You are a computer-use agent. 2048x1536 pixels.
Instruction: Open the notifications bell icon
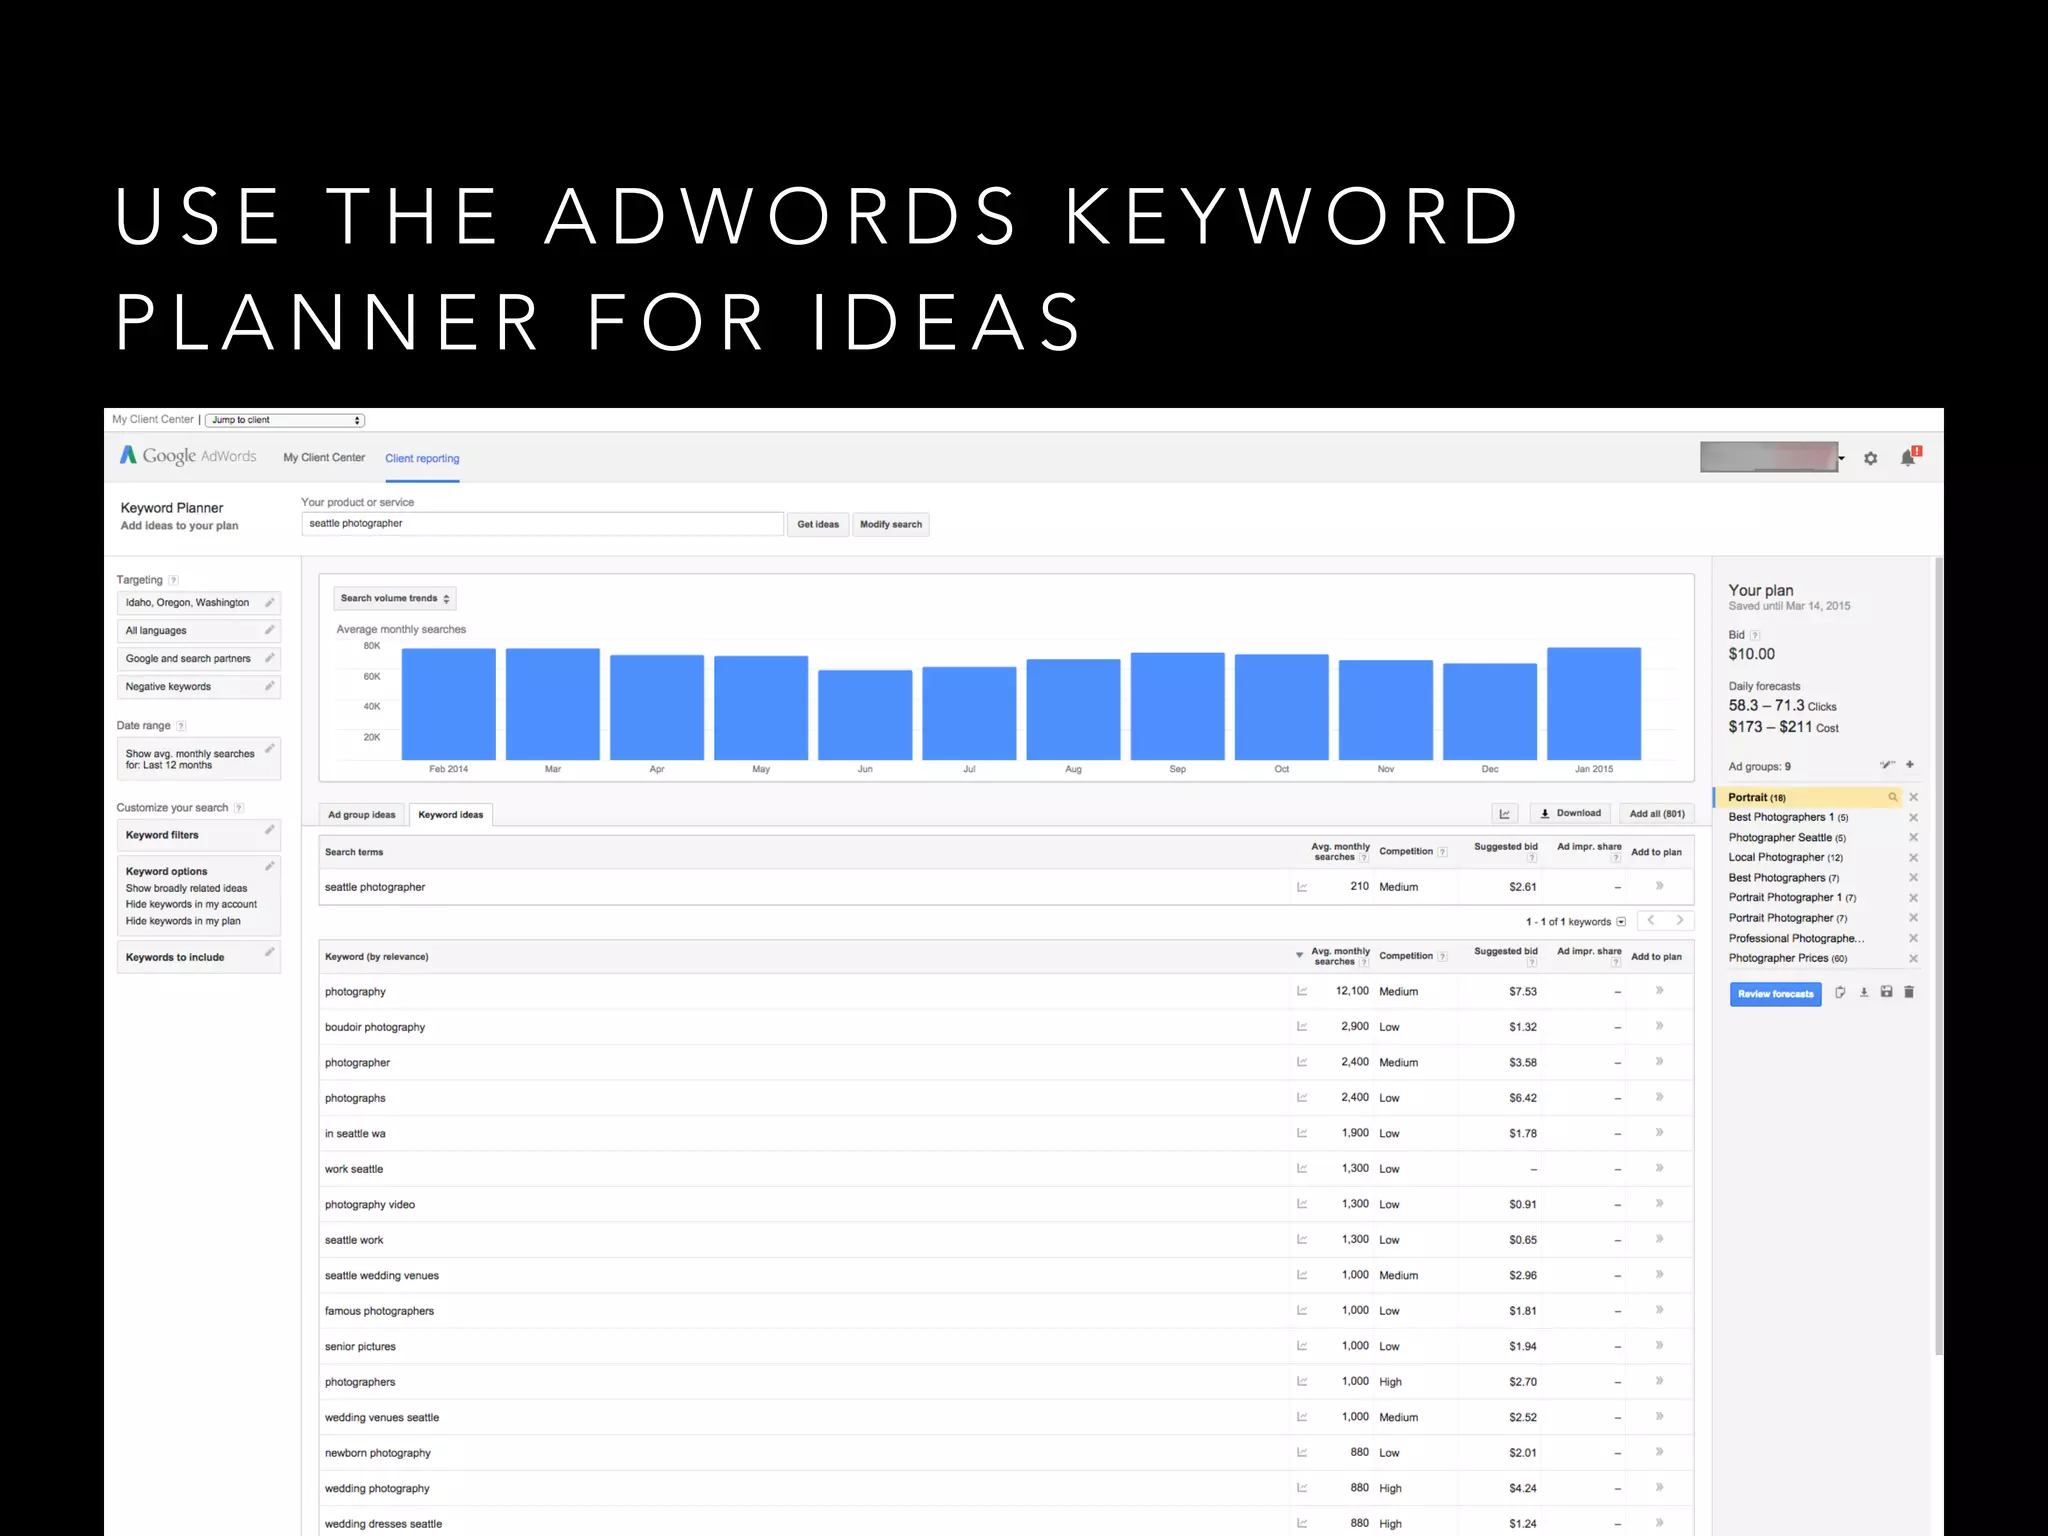[x=1908, y=458]
